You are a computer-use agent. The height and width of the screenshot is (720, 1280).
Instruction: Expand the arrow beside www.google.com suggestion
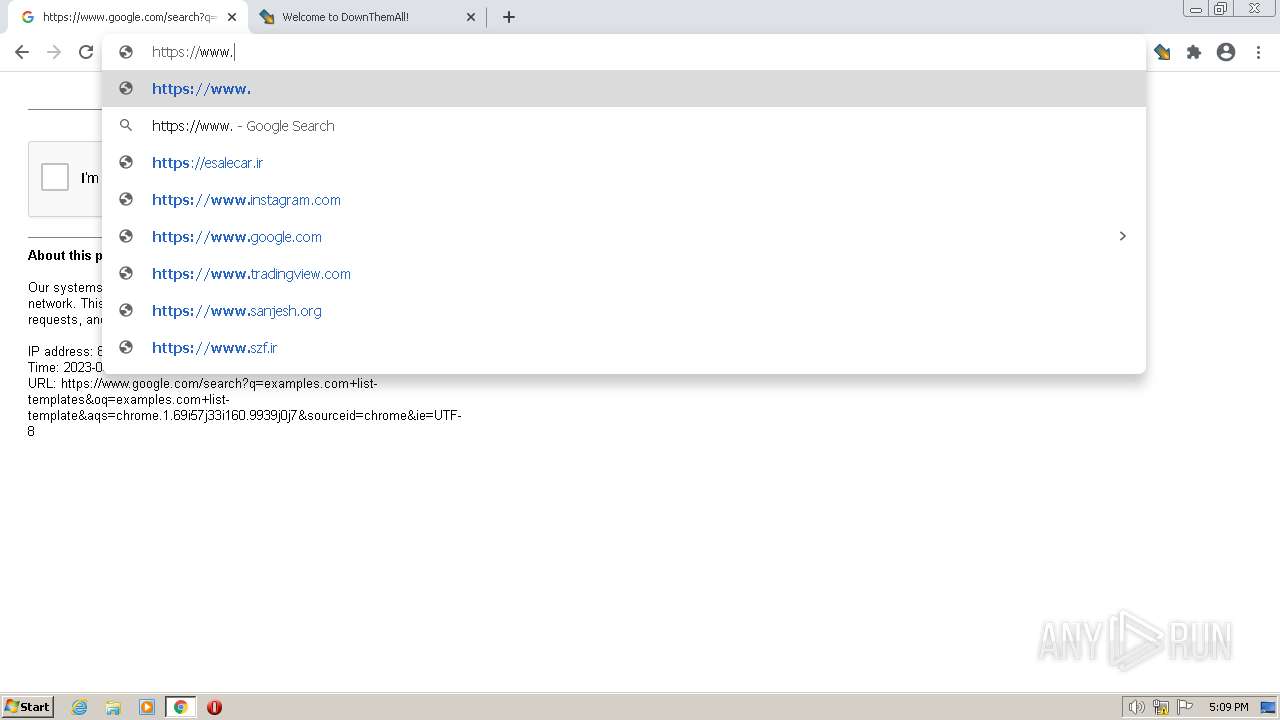[1122, 236]
